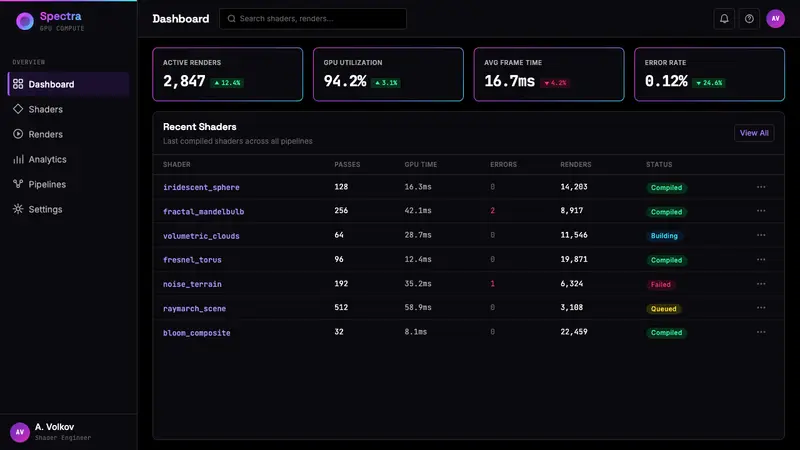Click SHADER column header
Viewport: 800px width, 450px height.
pyautogui.click(x=177, y=164)
